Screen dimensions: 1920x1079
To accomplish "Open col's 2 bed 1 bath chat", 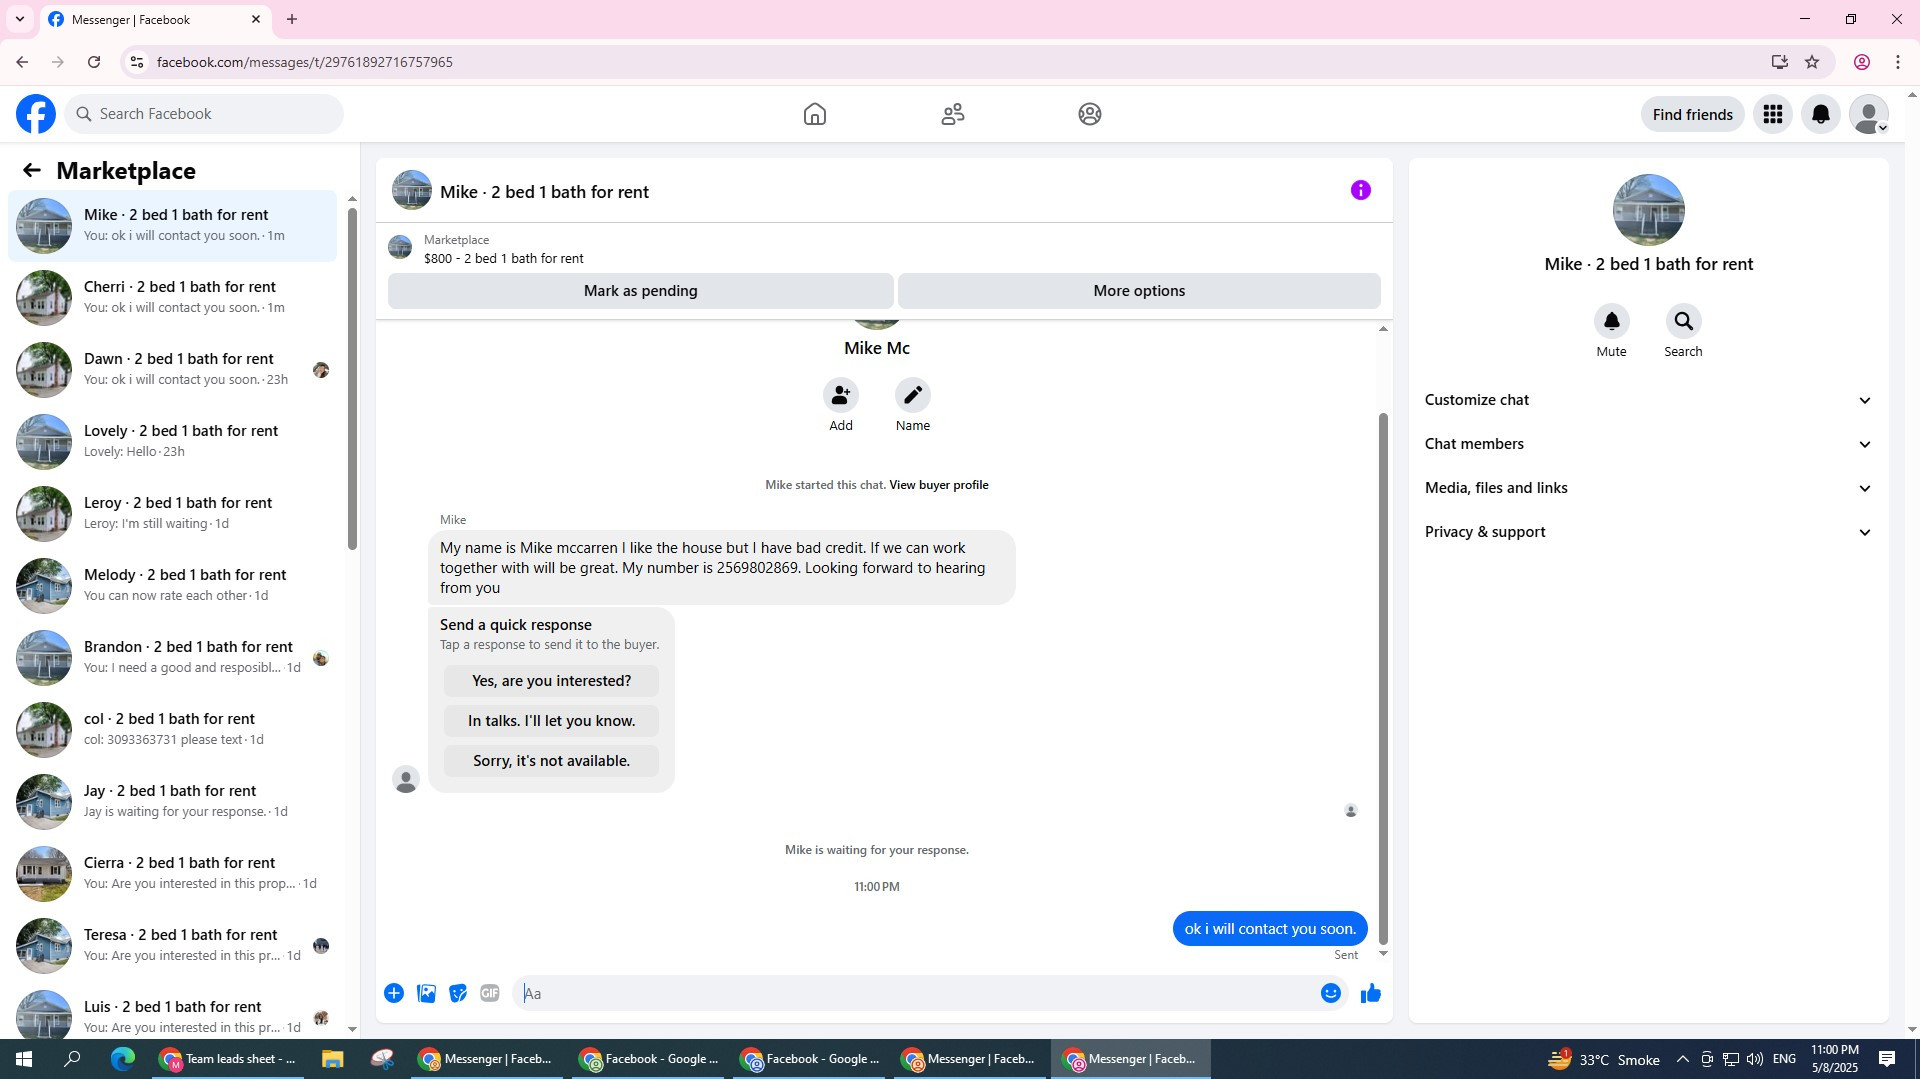I will (172, 729).
